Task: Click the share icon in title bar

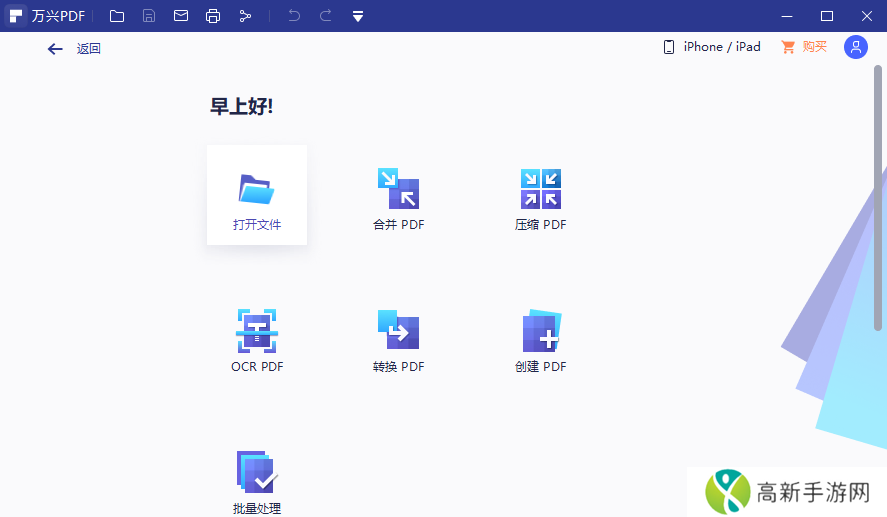Action: coord(245,16)
